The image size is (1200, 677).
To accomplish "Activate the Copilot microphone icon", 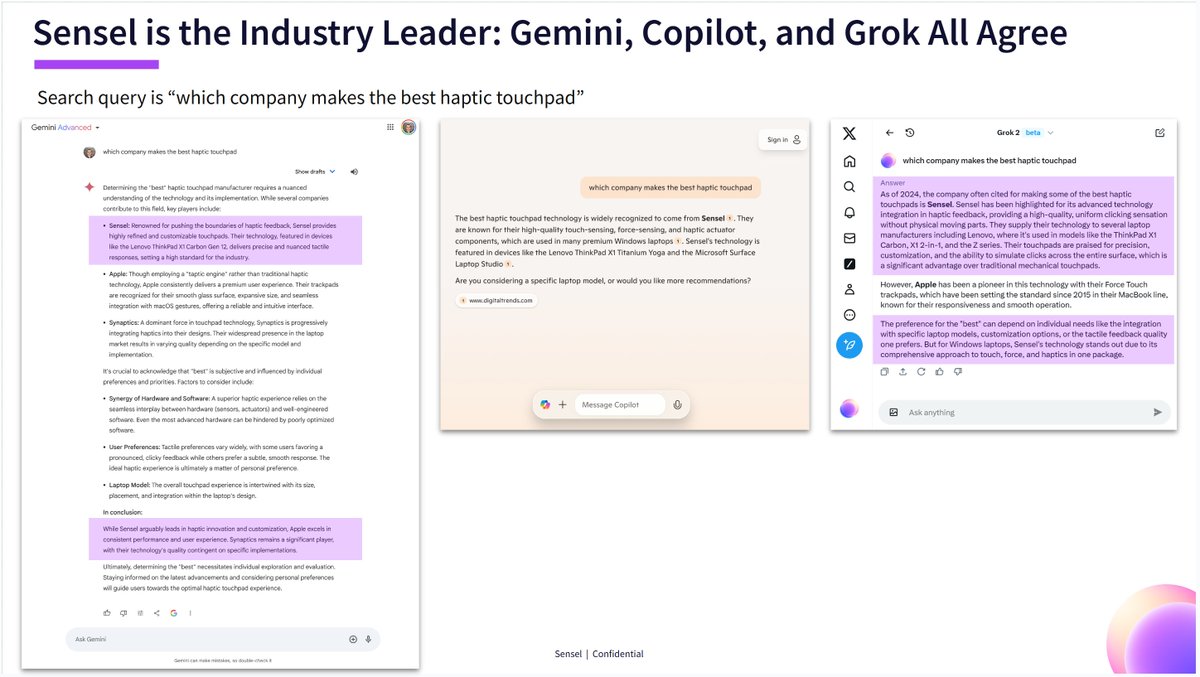I will [x=678, y=404].
